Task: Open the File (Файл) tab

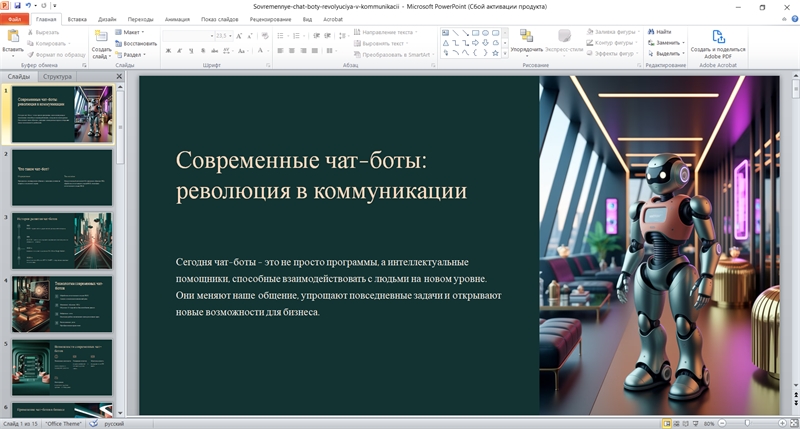Action: coord(14,19)
